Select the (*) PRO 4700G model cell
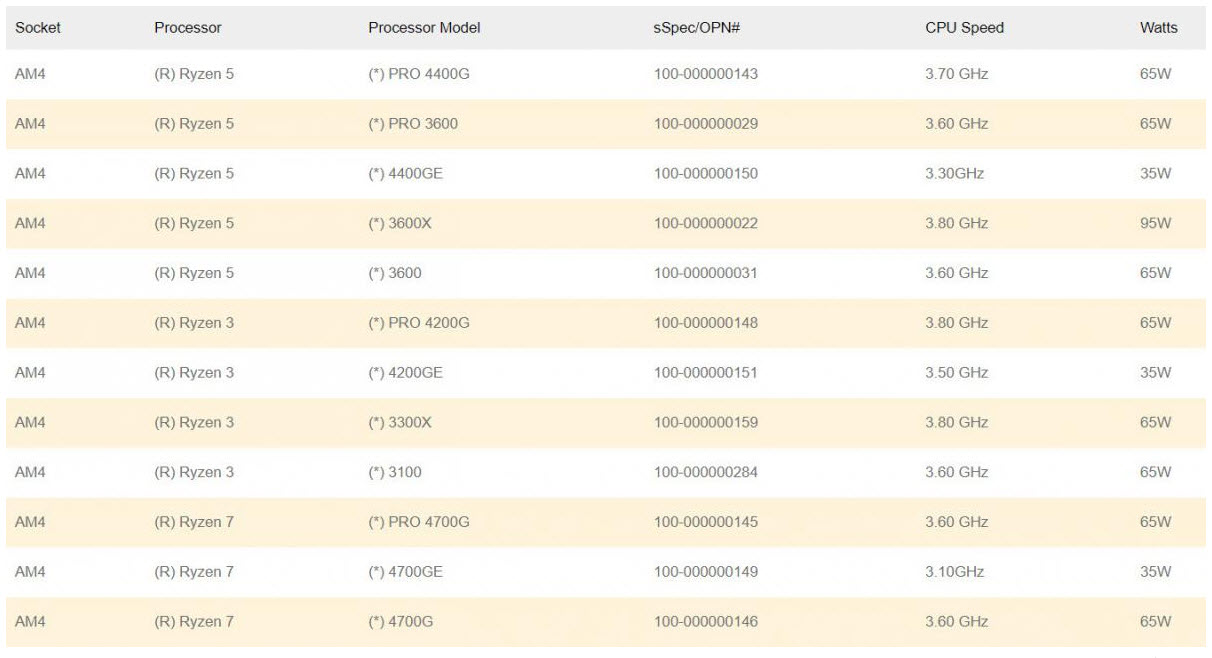The height and width of the screenshot is (658, 1212). pos(419,522)
